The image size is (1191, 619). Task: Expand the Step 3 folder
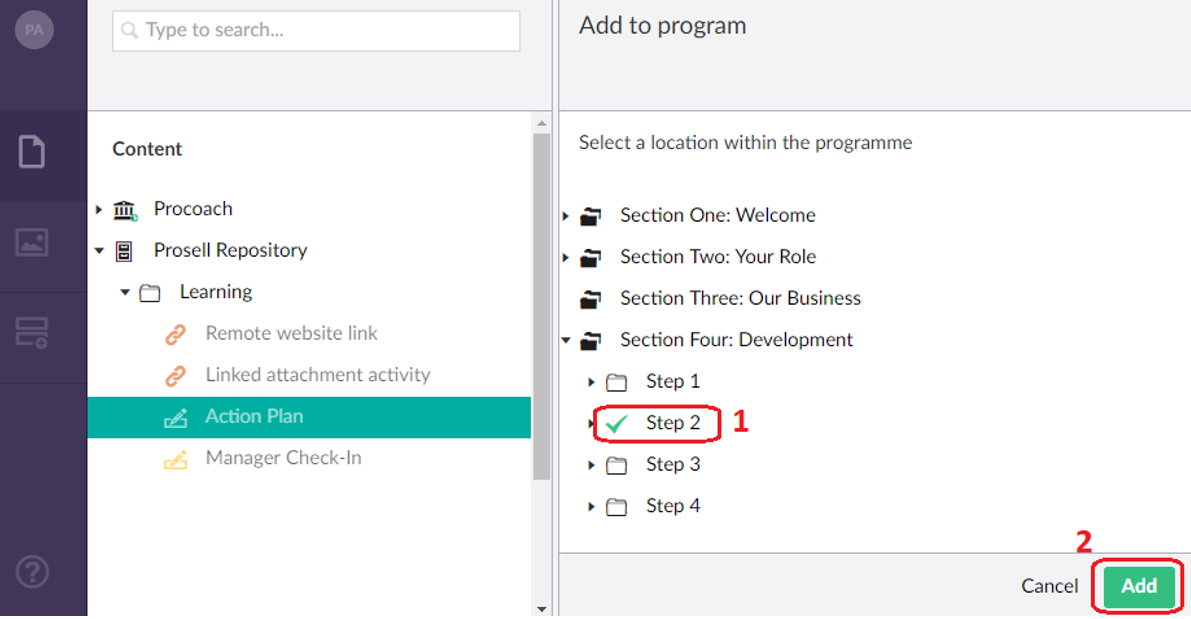591,464
